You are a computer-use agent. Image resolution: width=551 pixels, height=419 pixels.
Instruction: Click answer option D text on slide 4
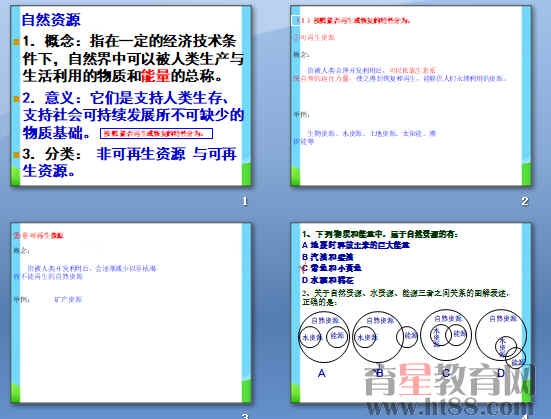click(328, 280)
